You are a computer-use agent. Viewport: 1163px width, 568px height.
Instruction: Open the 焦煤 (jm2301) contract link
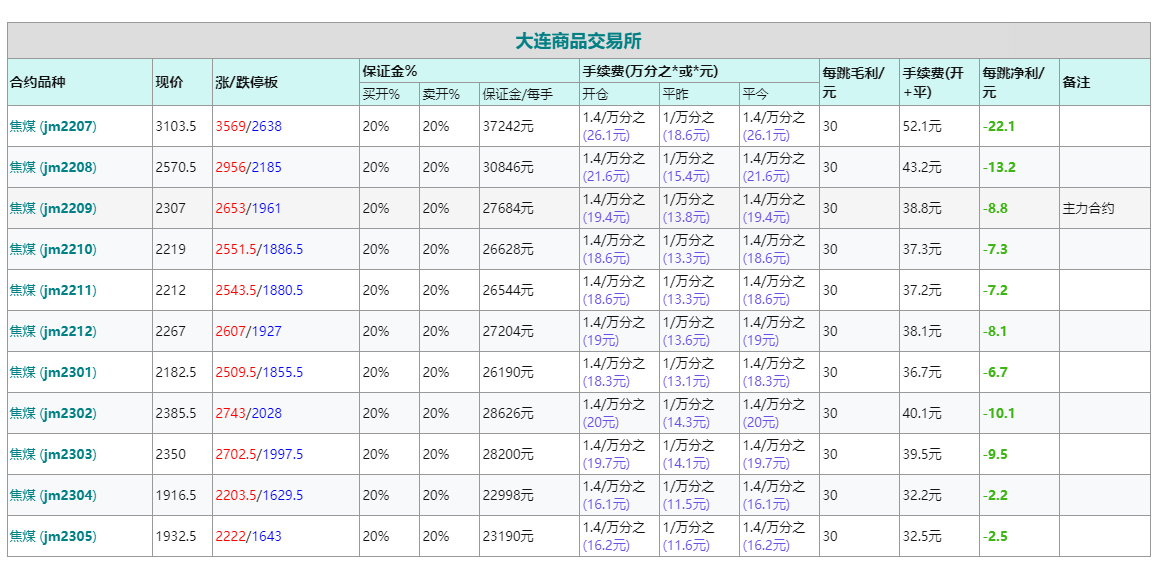(x=53, y=372)
